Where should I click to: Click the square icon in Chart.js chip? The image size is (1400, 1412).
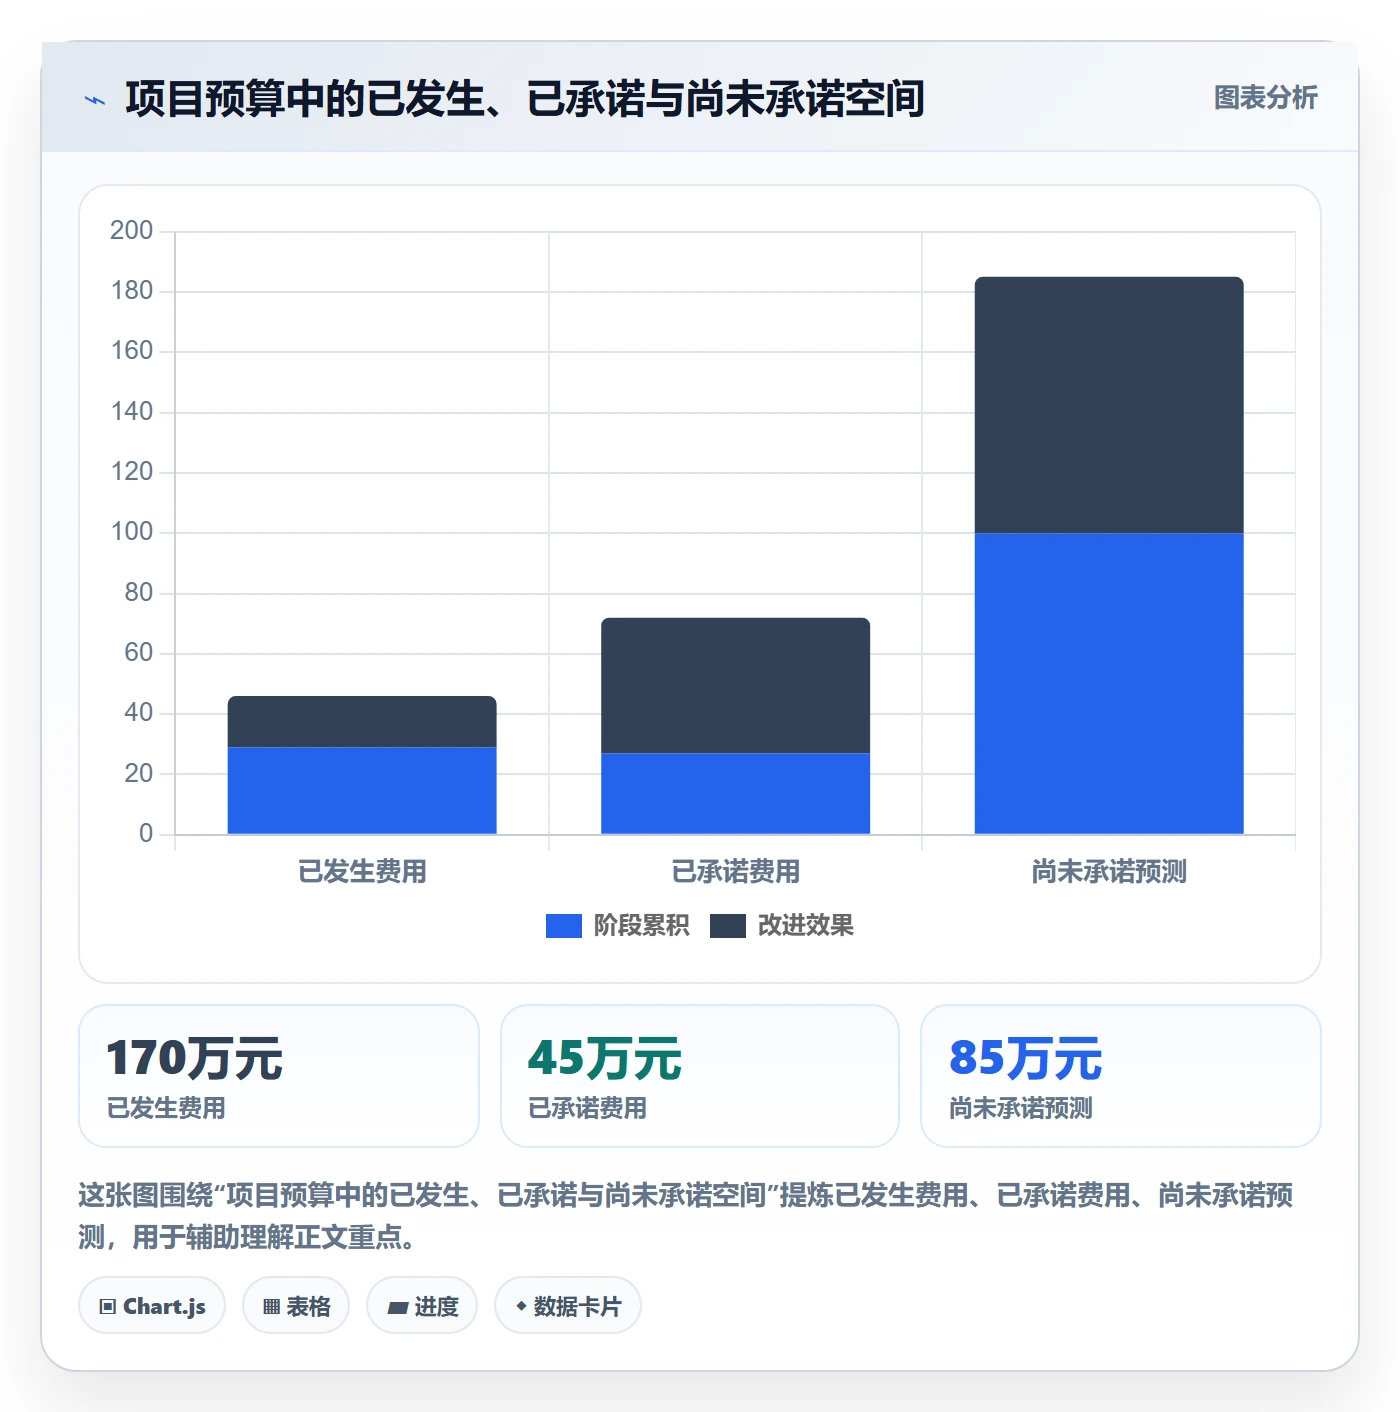[108, 1307]
